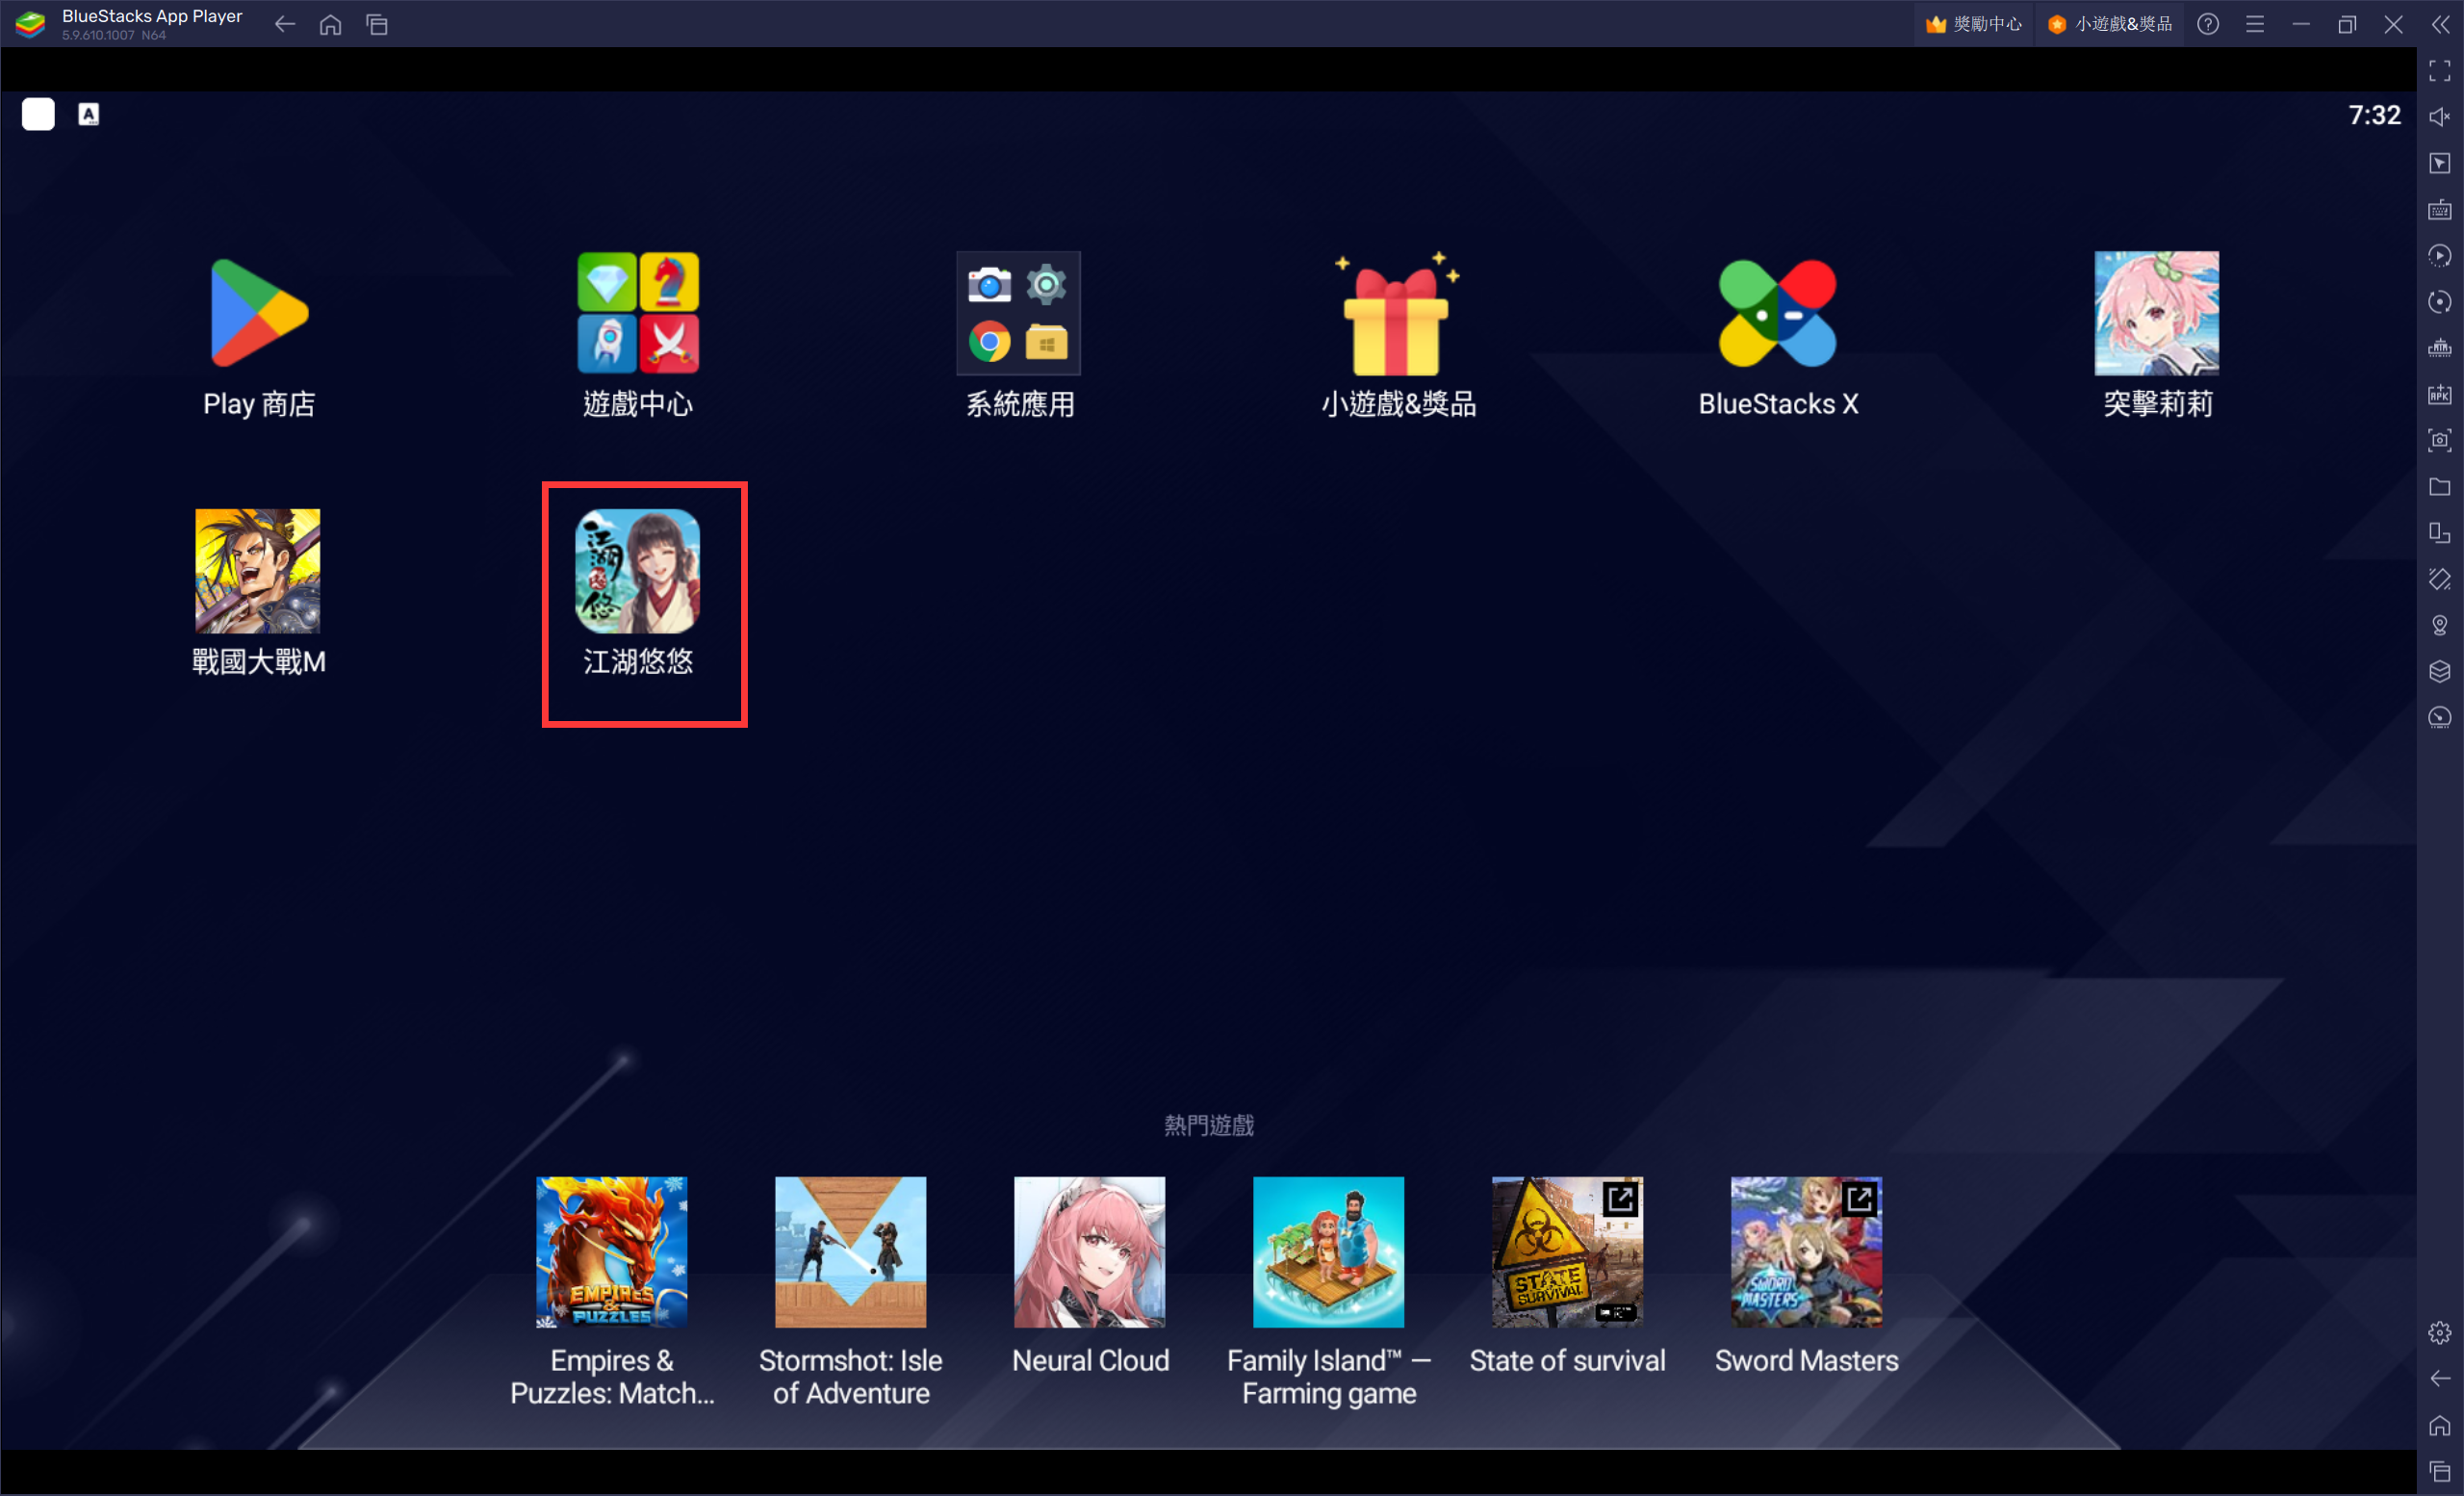Open recent apps from title bar
This screenshot has height=1496, width=2464.
click(377, 24)
